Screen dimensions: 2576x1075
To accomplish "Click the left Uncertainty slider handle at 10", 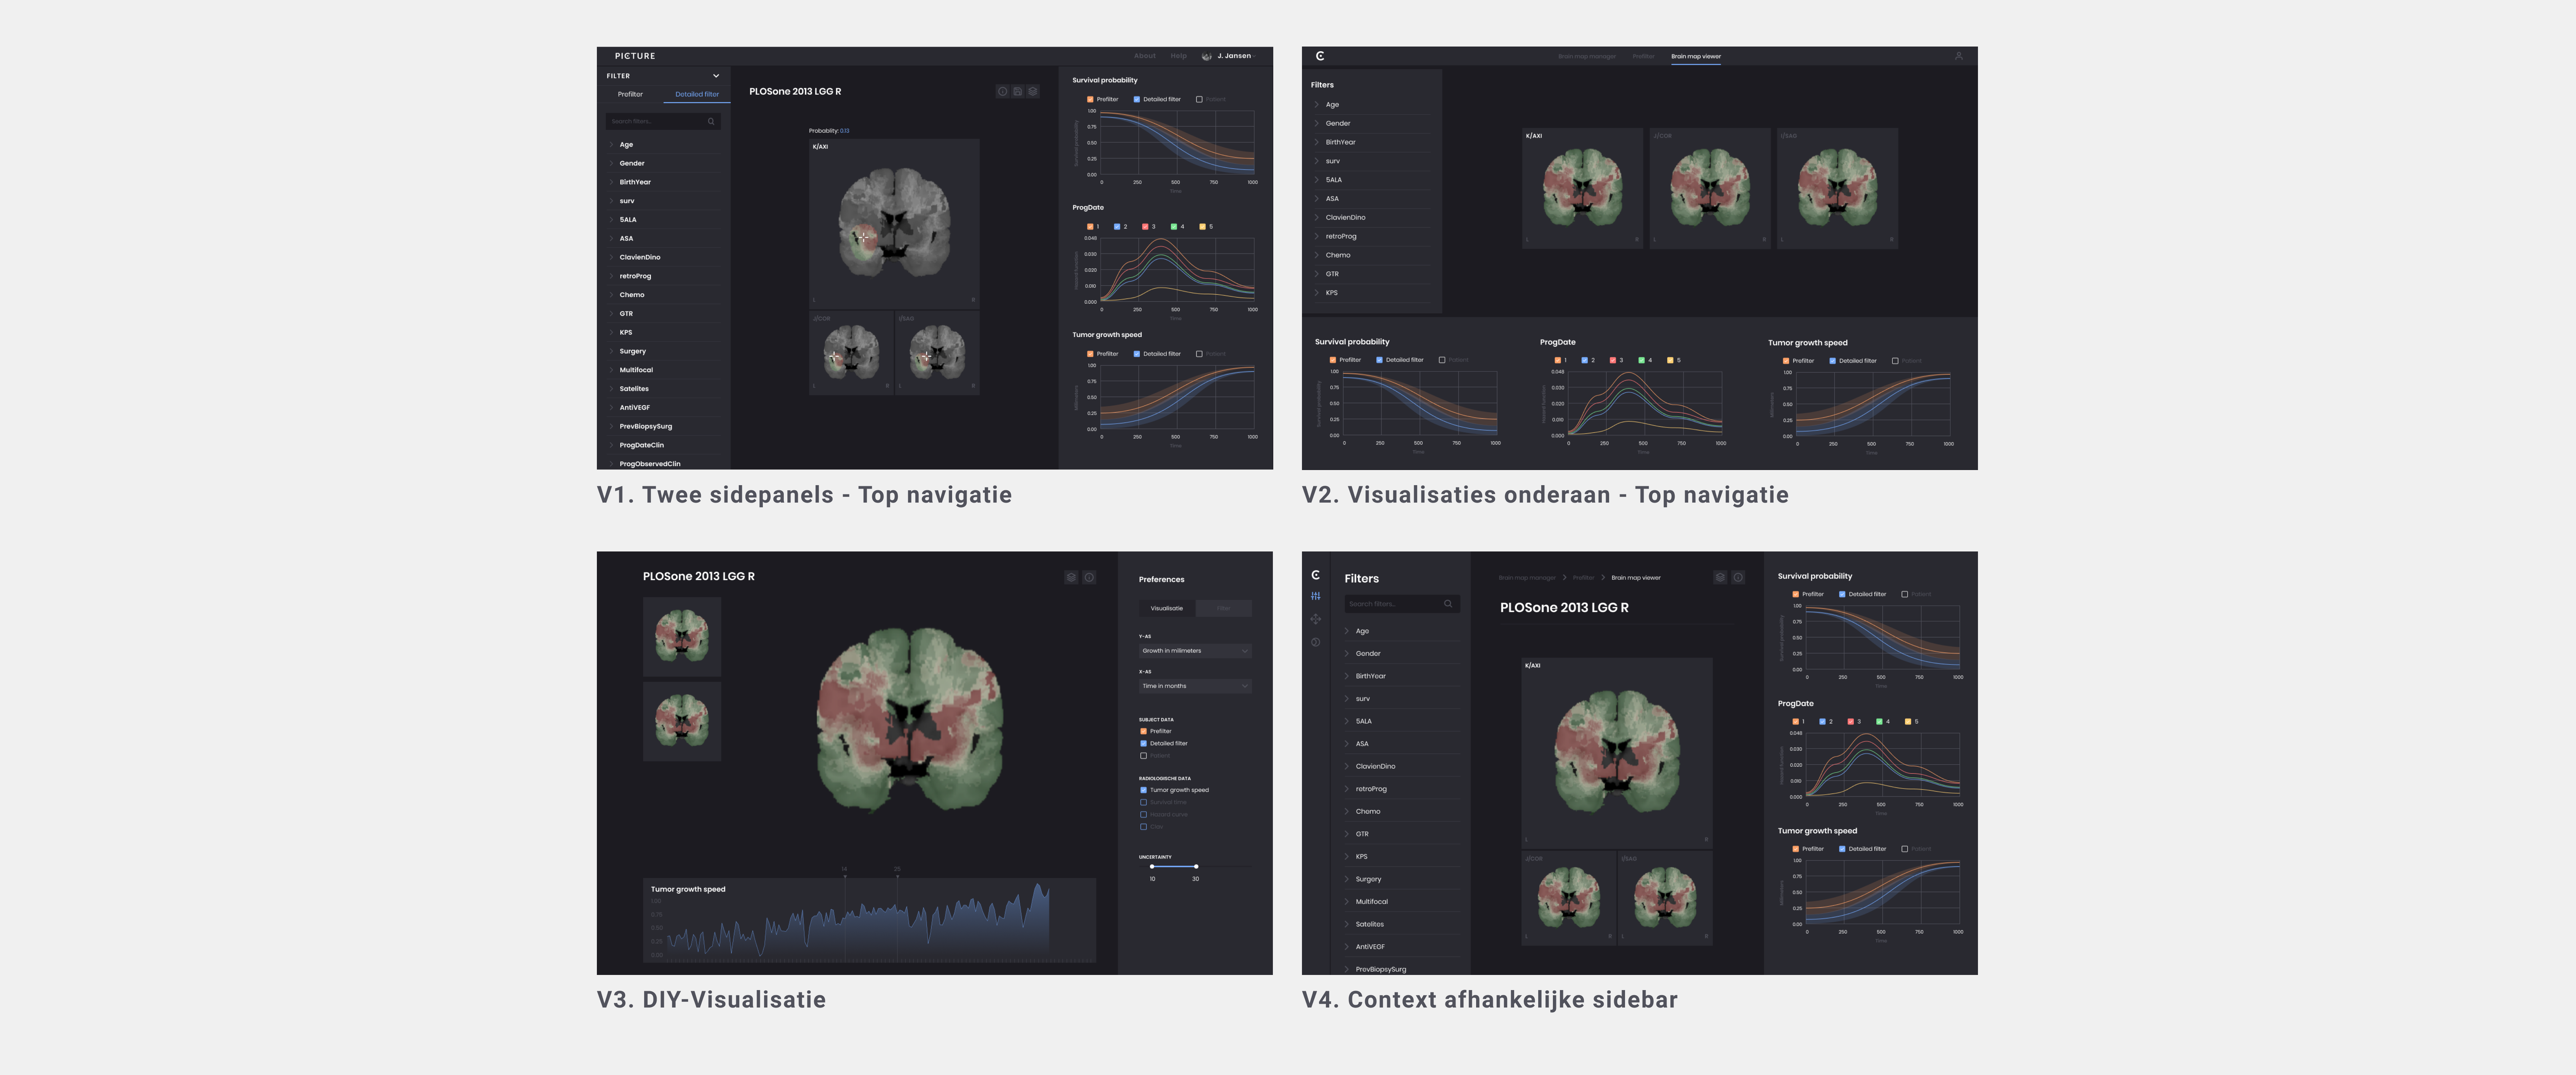I will click(1152, 867).
